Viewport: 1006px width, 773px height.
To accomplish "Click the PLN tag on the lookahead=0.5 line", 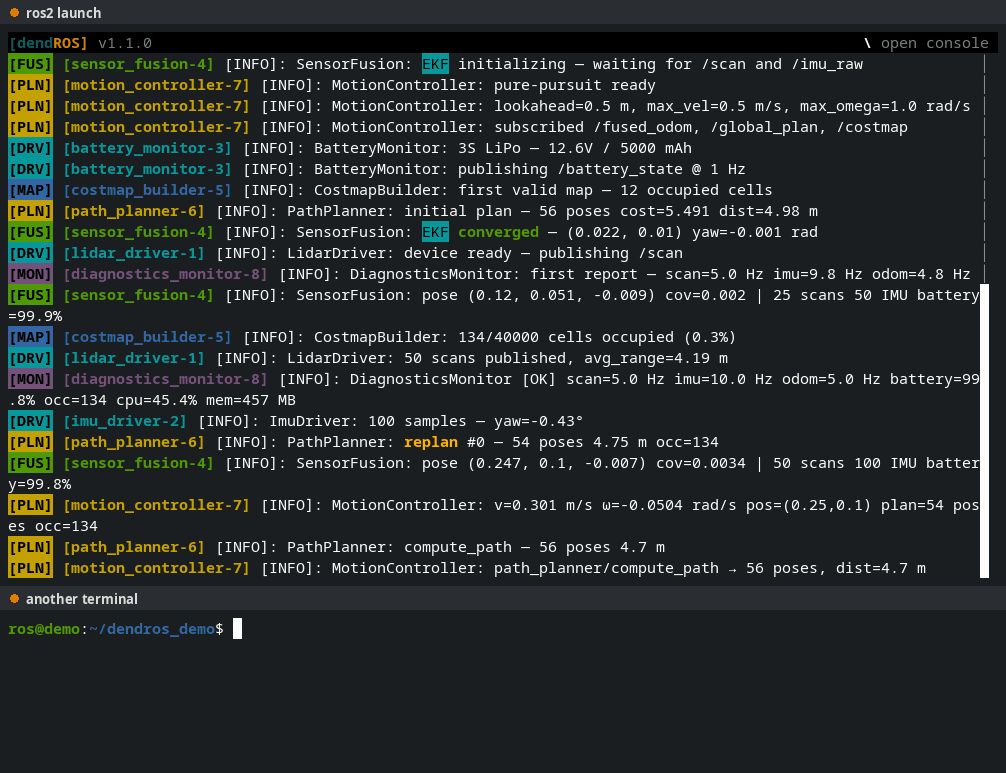I will [x=30, y=106].
